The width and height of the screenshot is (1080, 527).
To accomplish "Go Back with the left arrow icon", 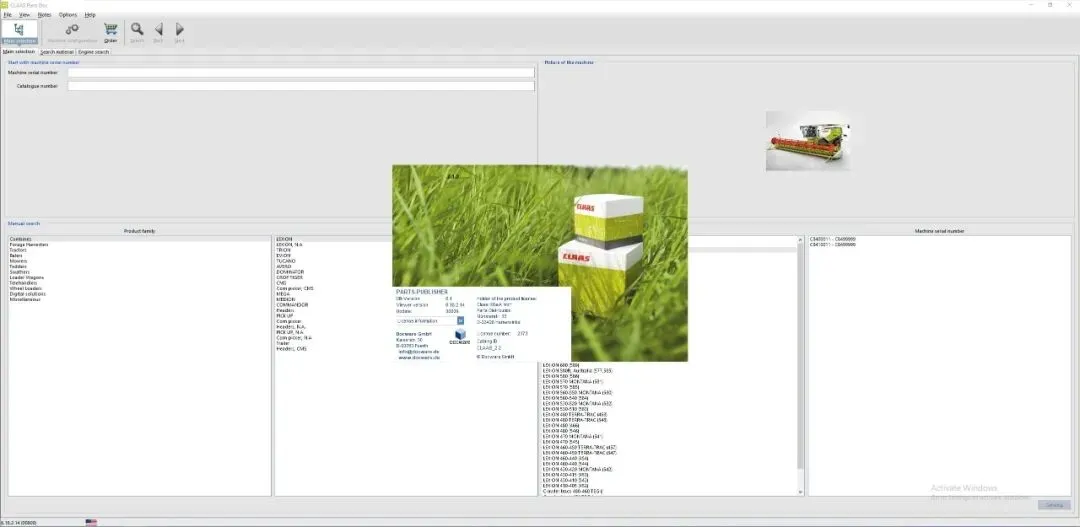I will (158, 32).
